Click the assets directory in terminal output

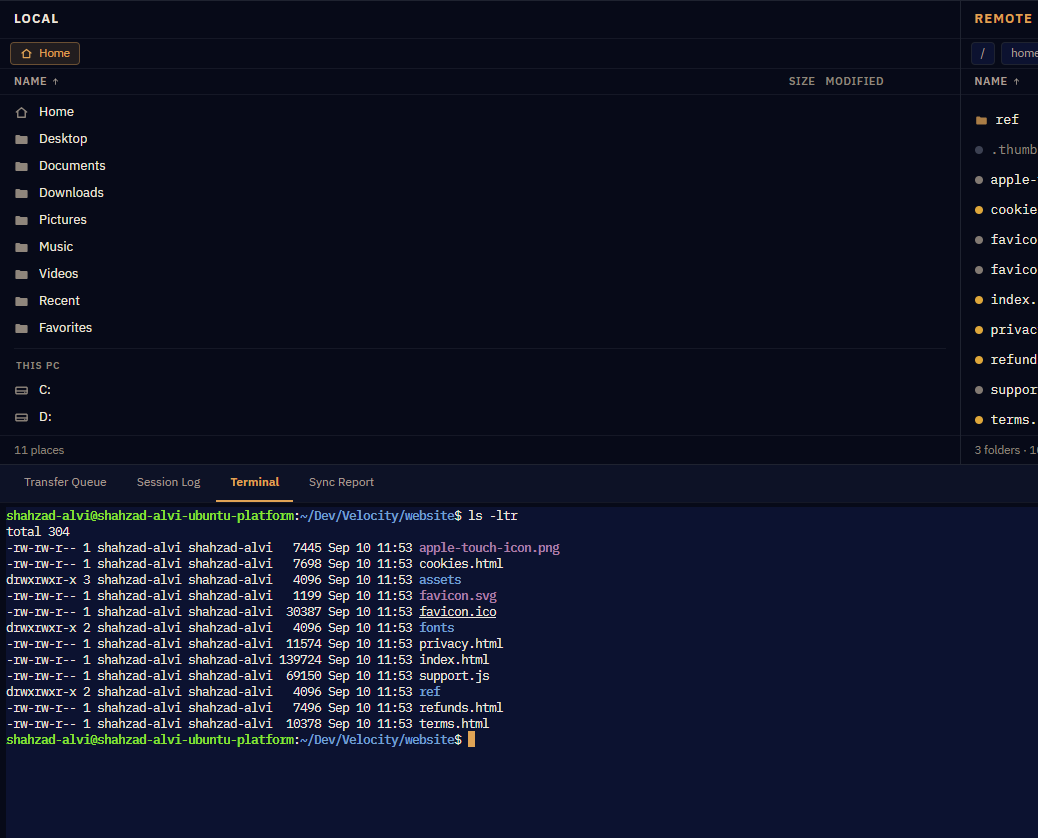pos(440,580)
